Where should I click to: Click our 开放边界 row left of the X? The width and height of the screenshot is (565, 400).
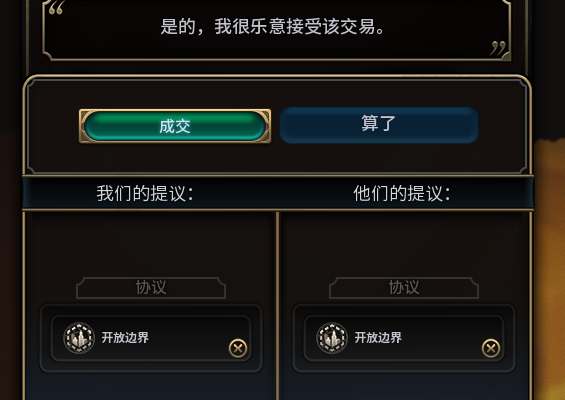(x=139, y=338)
